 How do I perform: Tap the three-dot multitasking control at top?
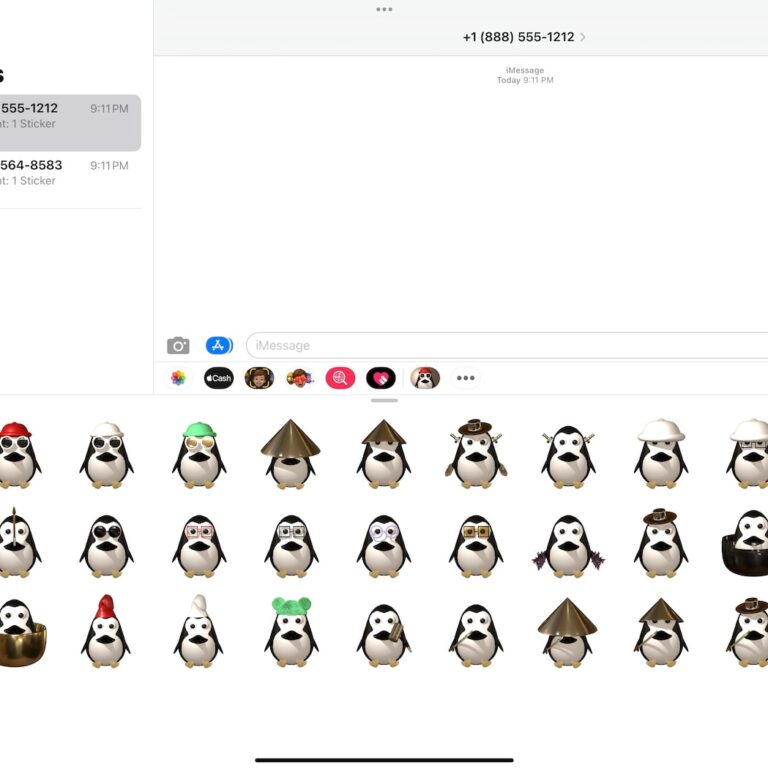point(384,9)
